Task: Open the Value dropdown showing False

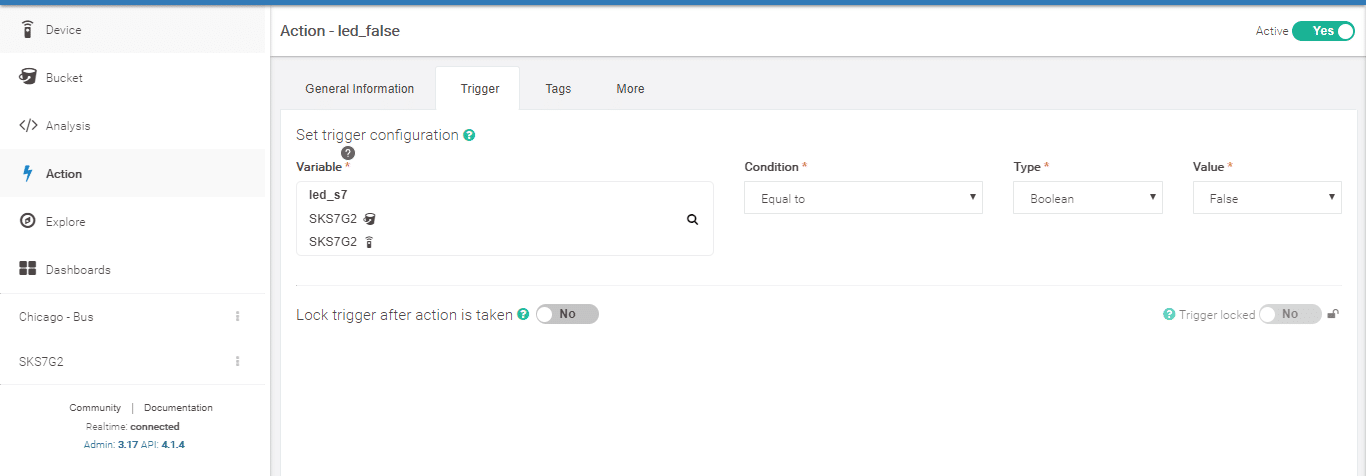Action: 1267,198
